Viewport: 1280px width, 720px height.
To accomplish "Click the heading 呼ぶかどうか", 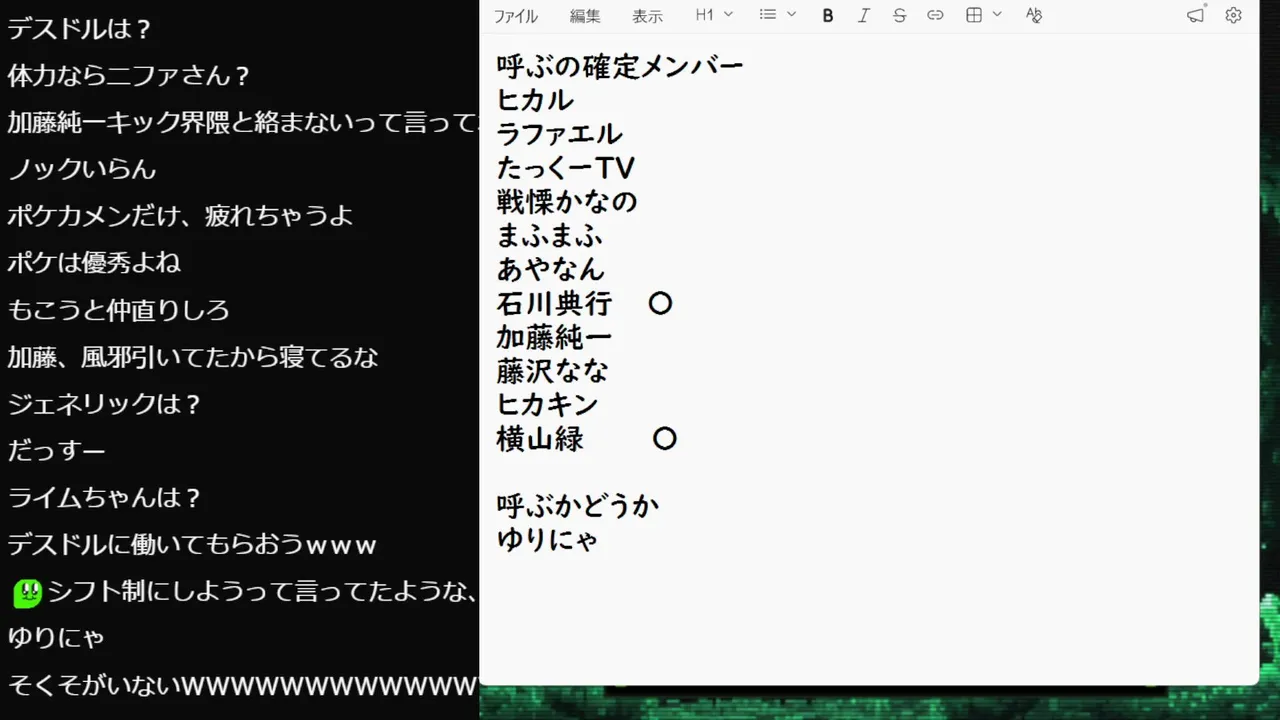I will point(578,505).
